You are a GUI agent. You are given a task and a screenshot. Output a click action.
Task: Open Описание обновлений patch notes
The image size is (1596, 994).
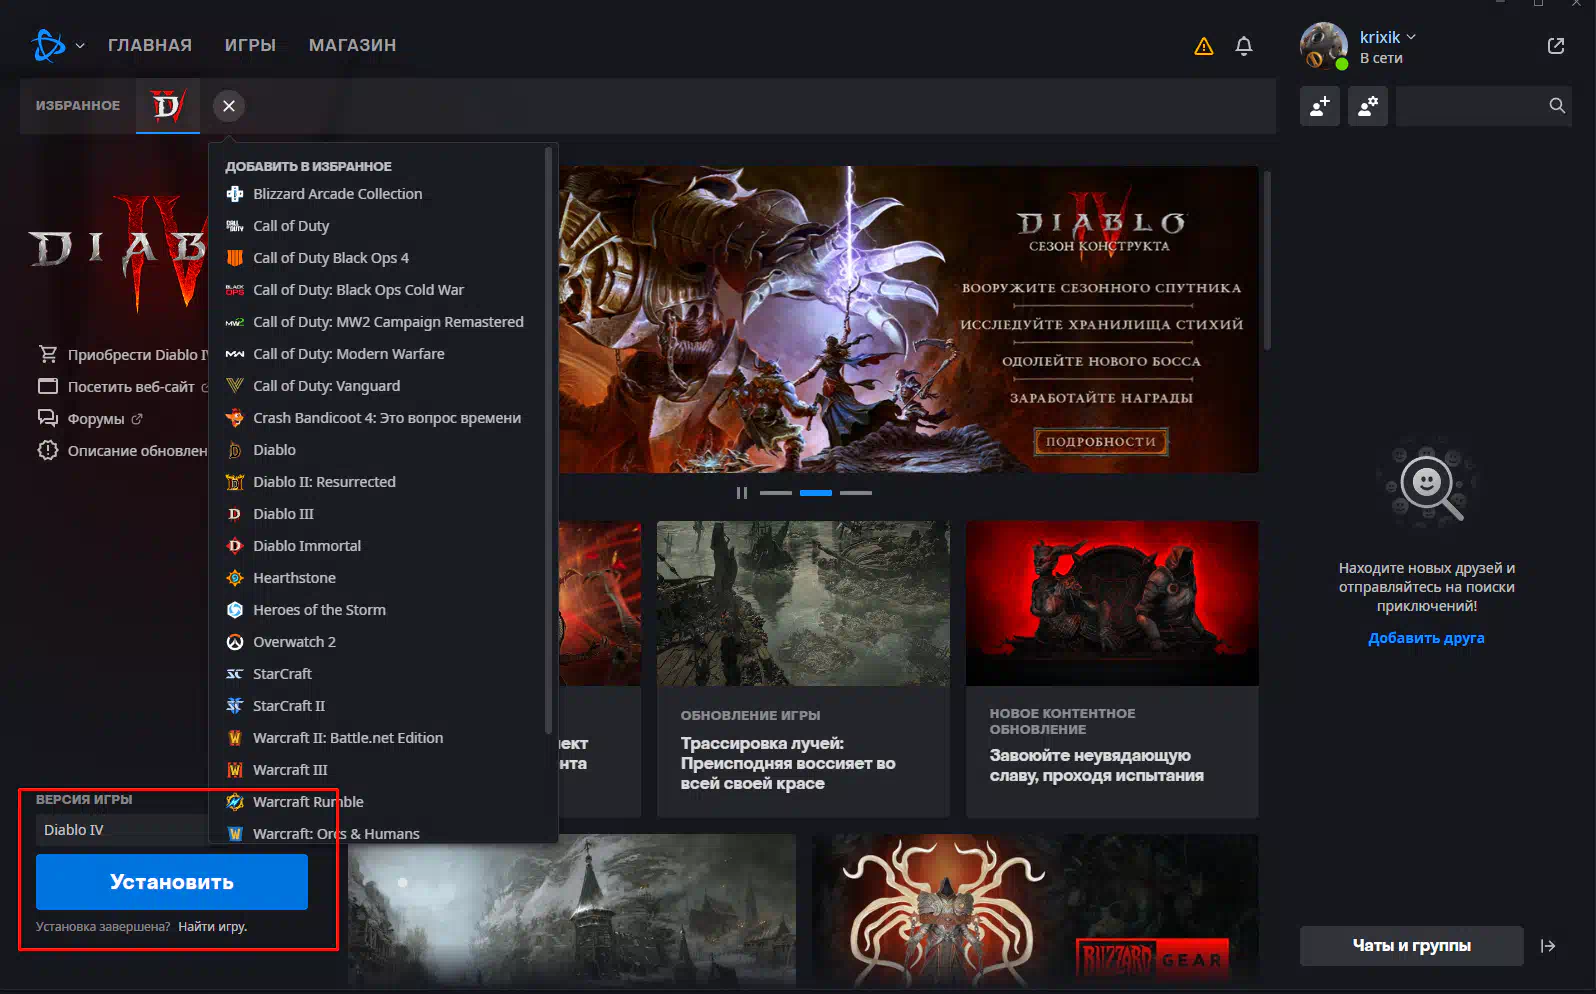(123, 450)
